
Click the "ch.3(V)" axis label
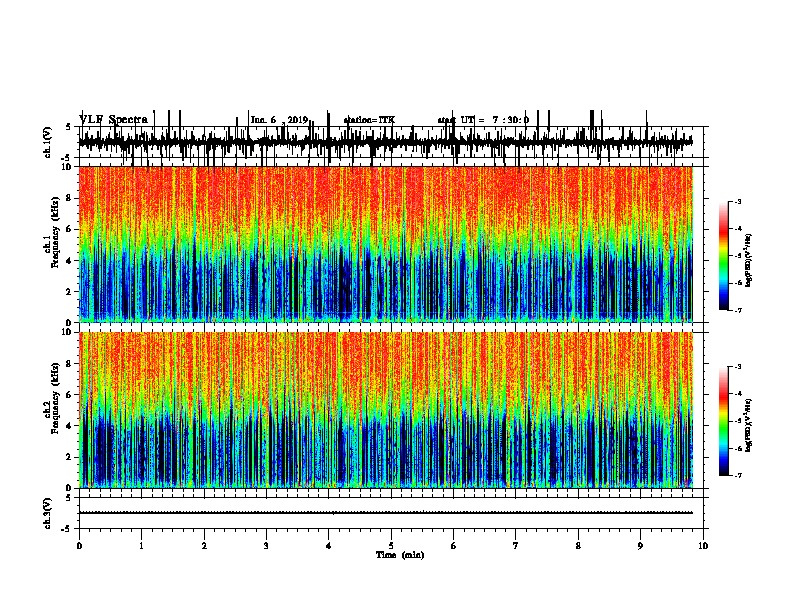48,513
